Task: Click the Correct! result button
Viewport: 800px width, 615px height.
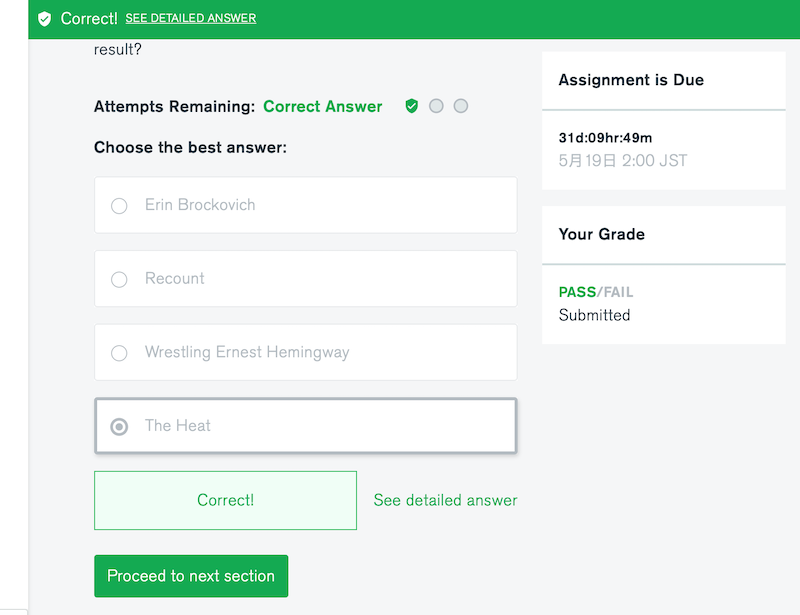Action: coord(226,500)
